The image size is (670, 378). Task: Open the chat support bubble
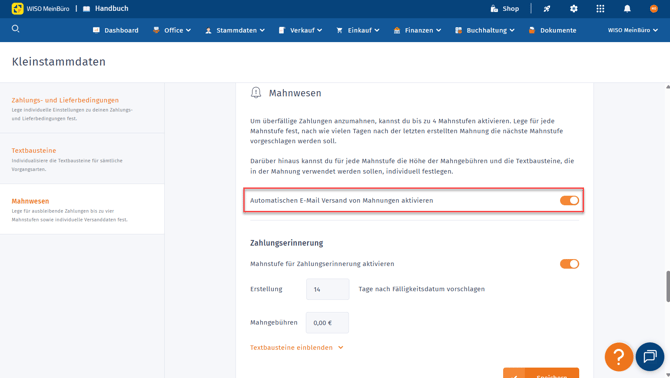(650, 356)
